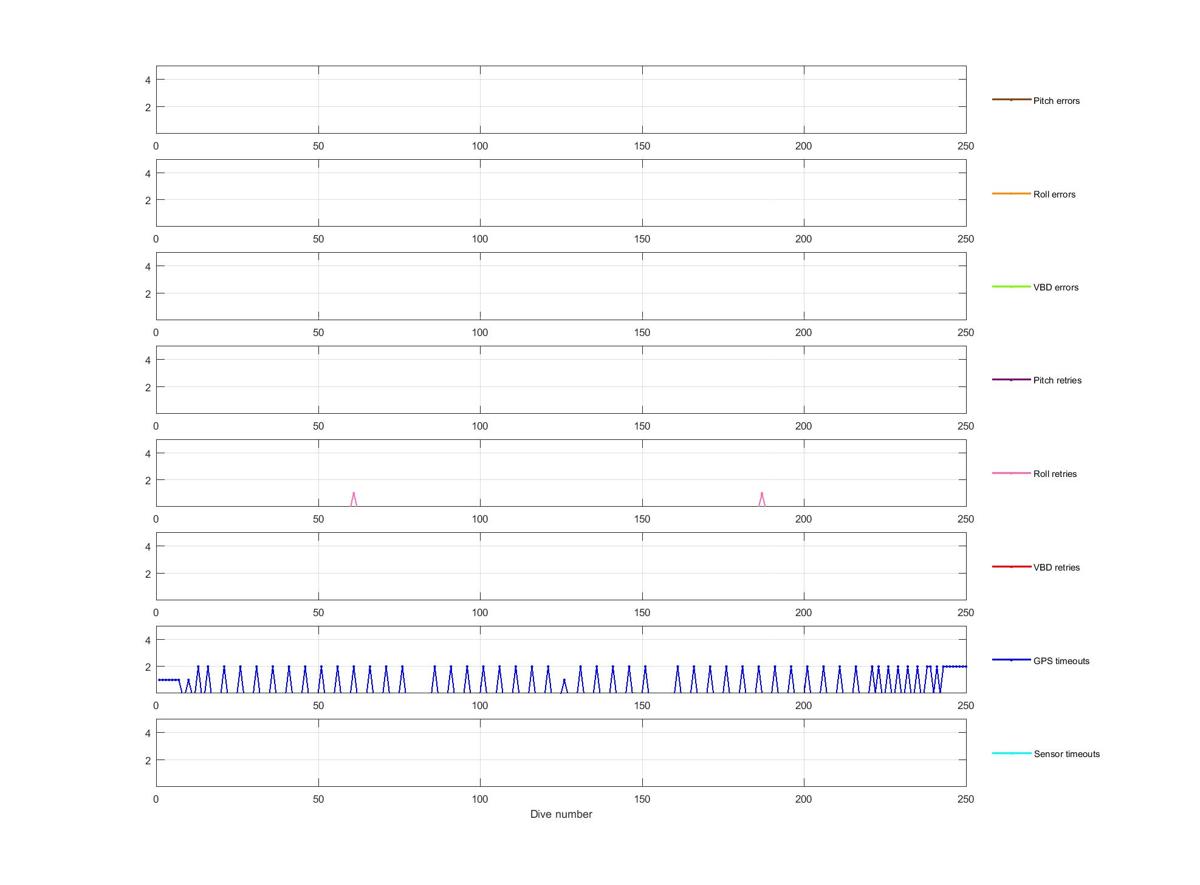Viewport: 1200px width, 885px height.
Task: Click the blue GPS timeouts legend line
Action: [1011, 660]
